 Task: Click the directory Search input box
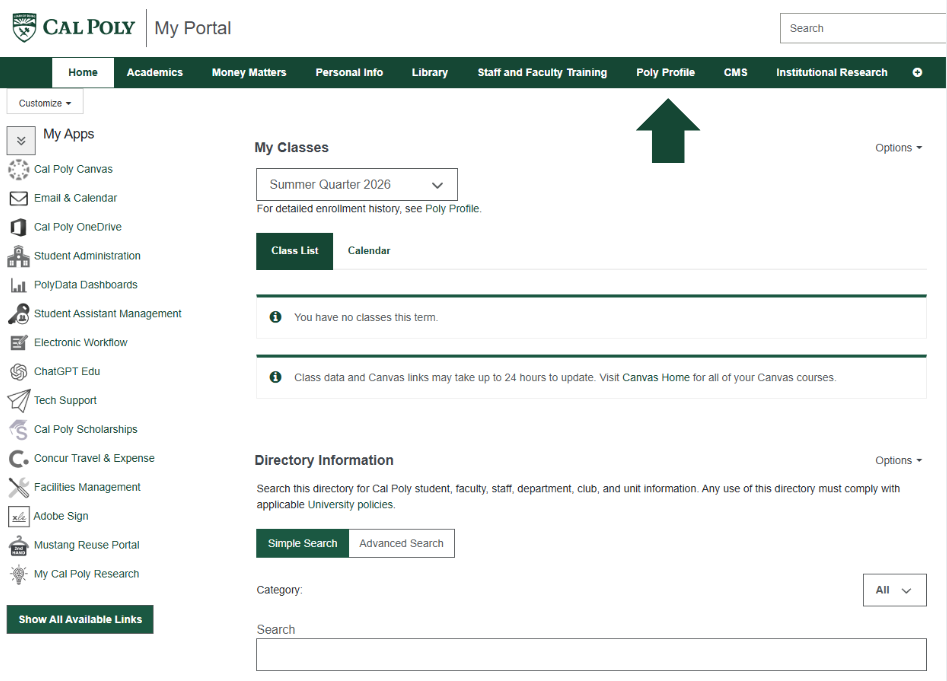[x=591, y=654]
